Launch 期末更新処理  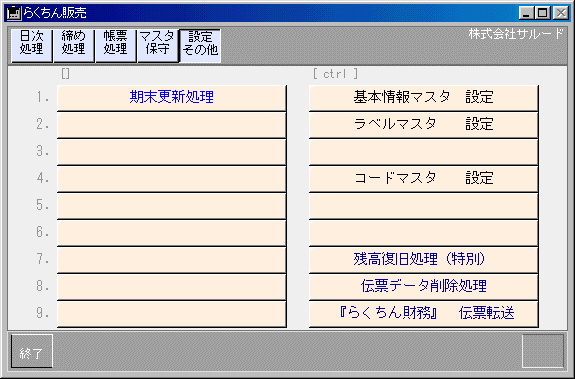coord(172,98)
